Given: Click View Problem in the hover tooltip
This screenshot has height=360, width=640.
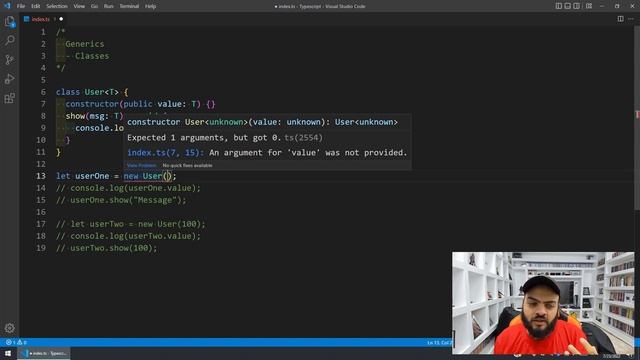Looking at the screenshot, I should pos(141,165).
